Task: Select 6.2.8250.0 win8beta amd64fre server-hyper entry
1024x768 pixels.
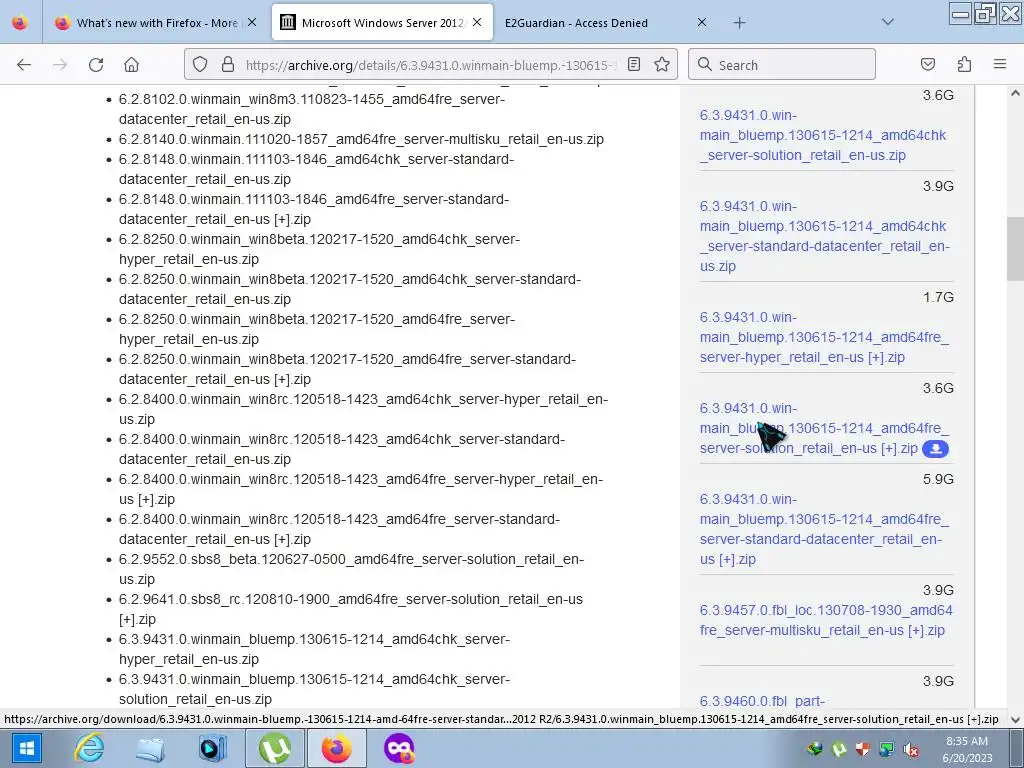Action: point(317,329)
